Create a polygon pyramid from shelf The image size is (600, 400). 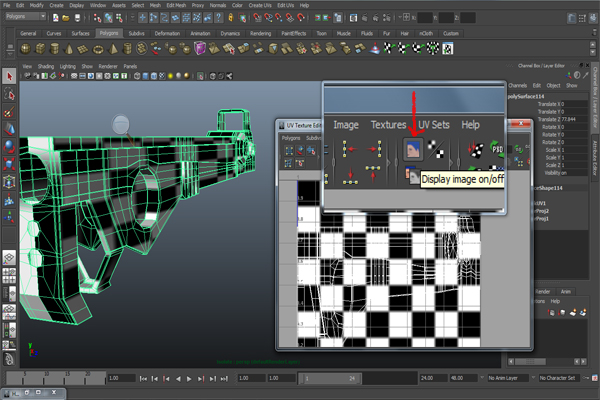pos(113,49)
